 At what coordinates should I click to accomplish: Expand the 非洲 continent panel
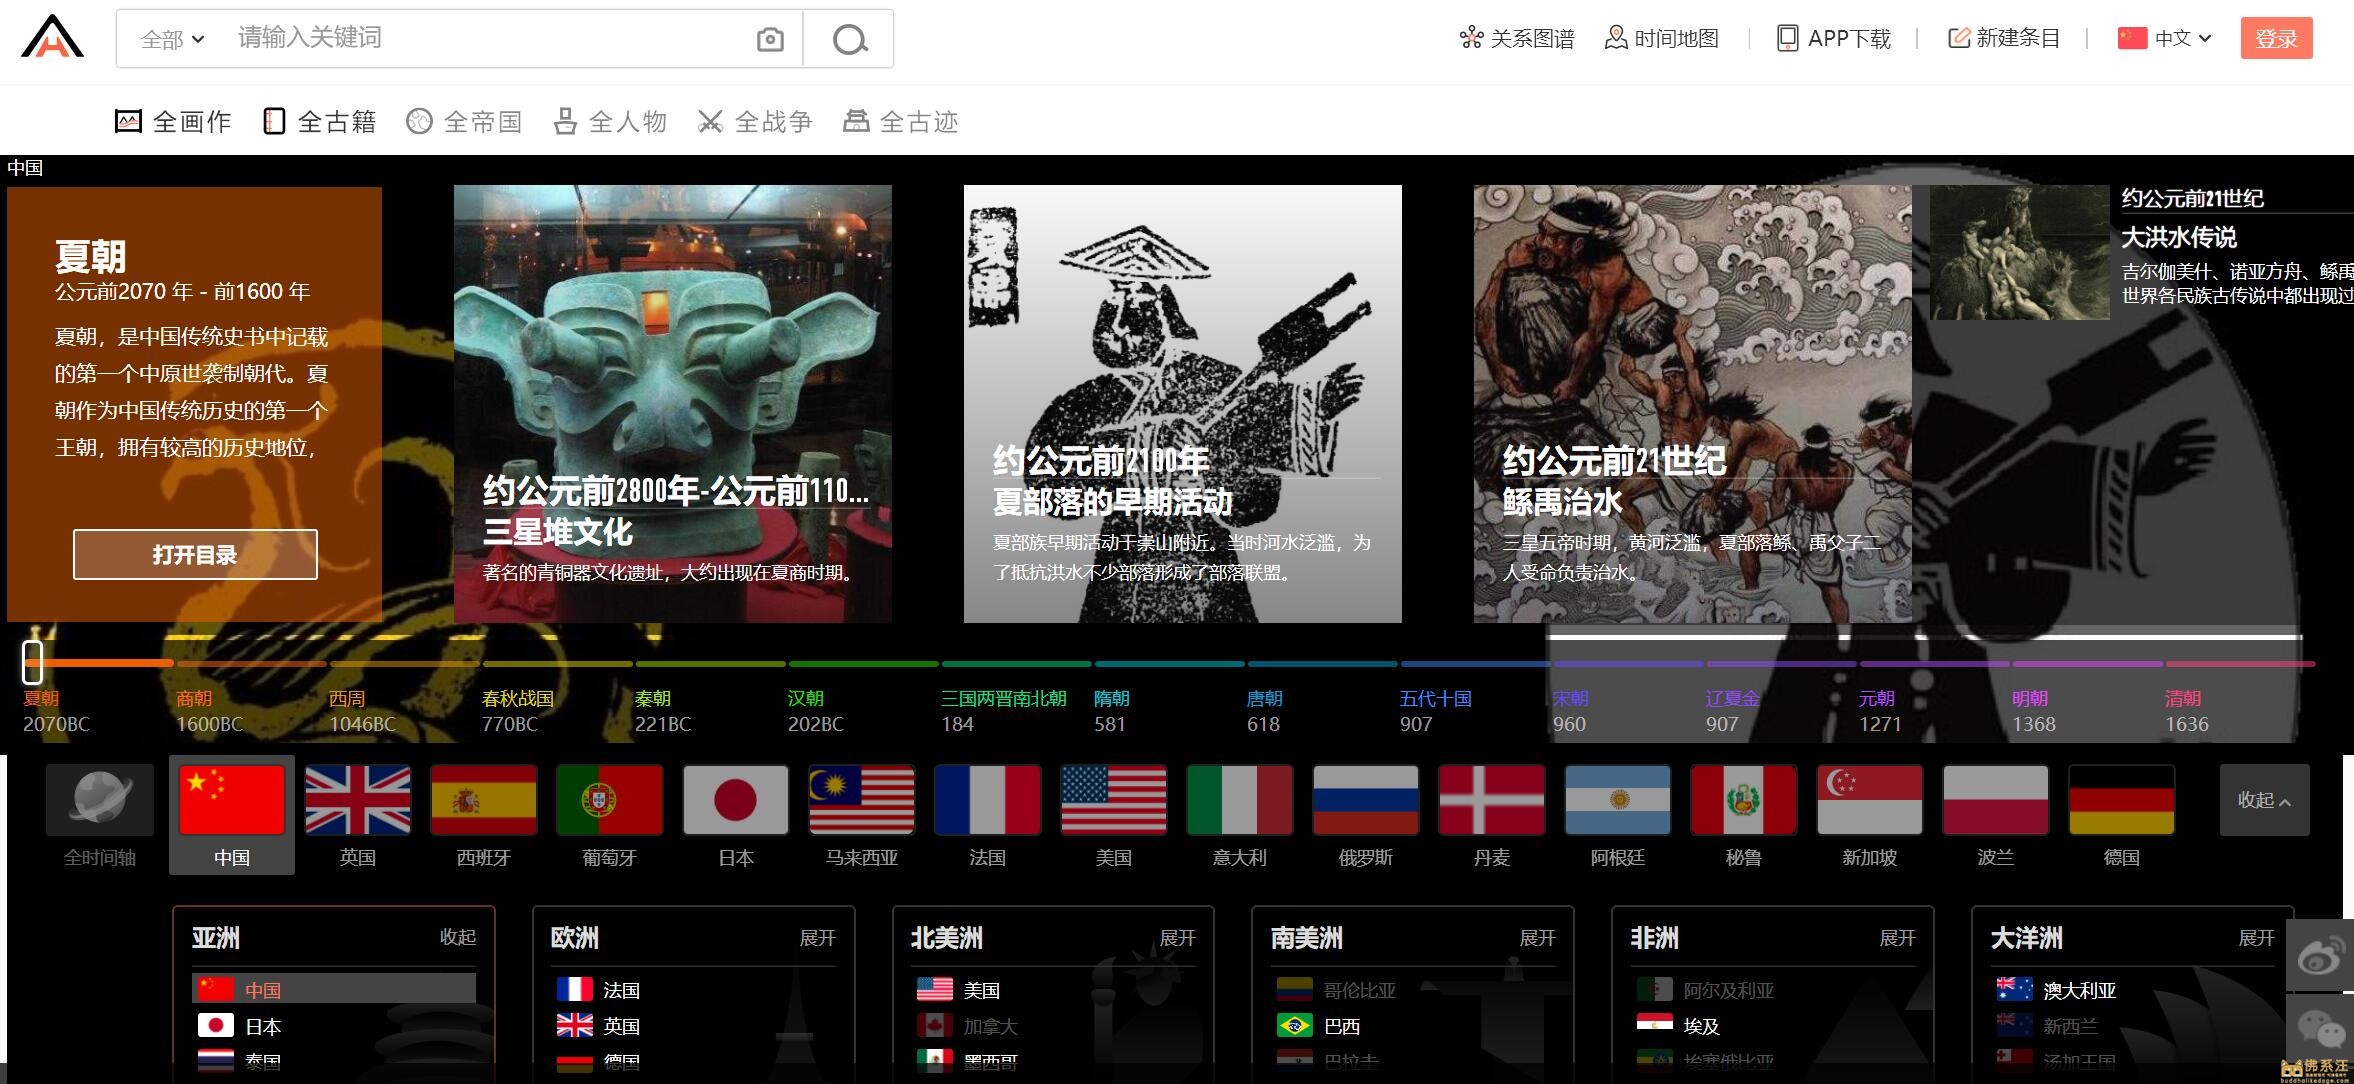tap(1897, 938)
